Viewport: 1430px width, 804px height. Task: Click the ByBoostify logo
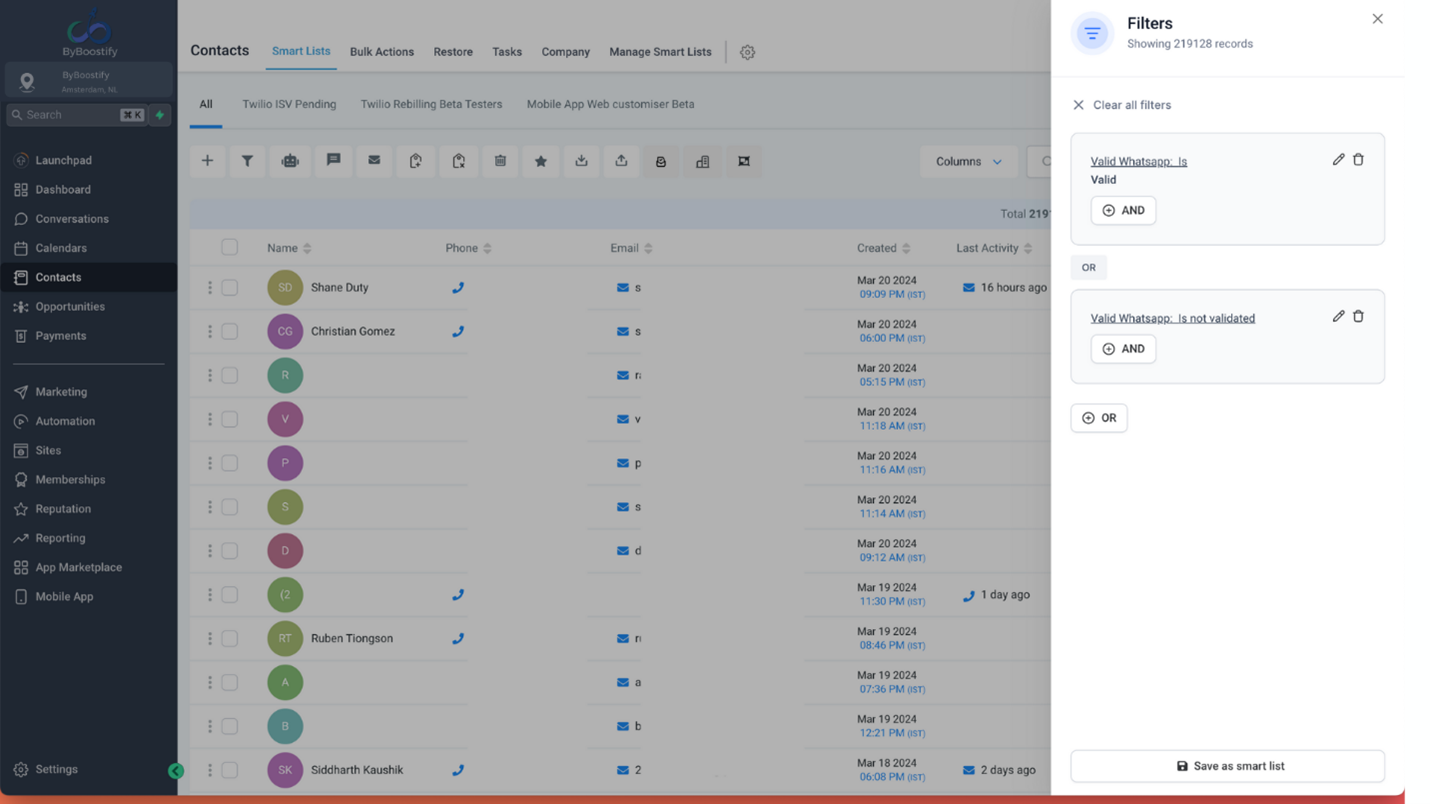click(x=89, y=32)
